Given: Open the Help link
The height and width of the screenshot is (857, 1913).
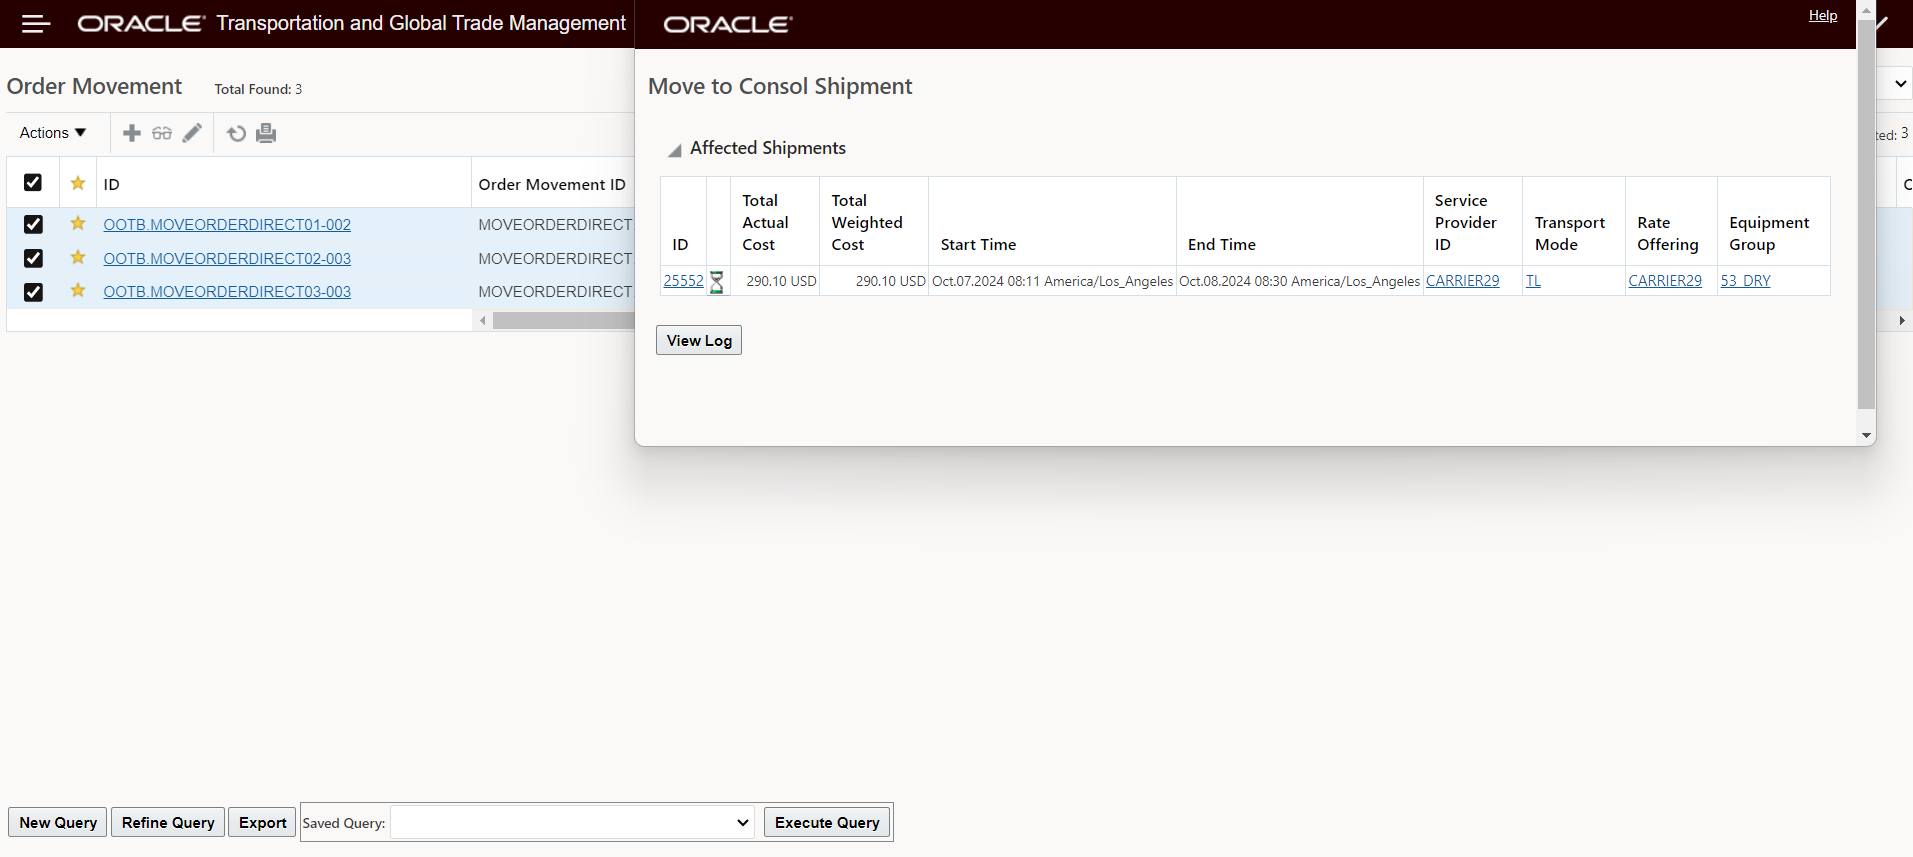Looking at the screenshot, I should [x=1823, y=15].
